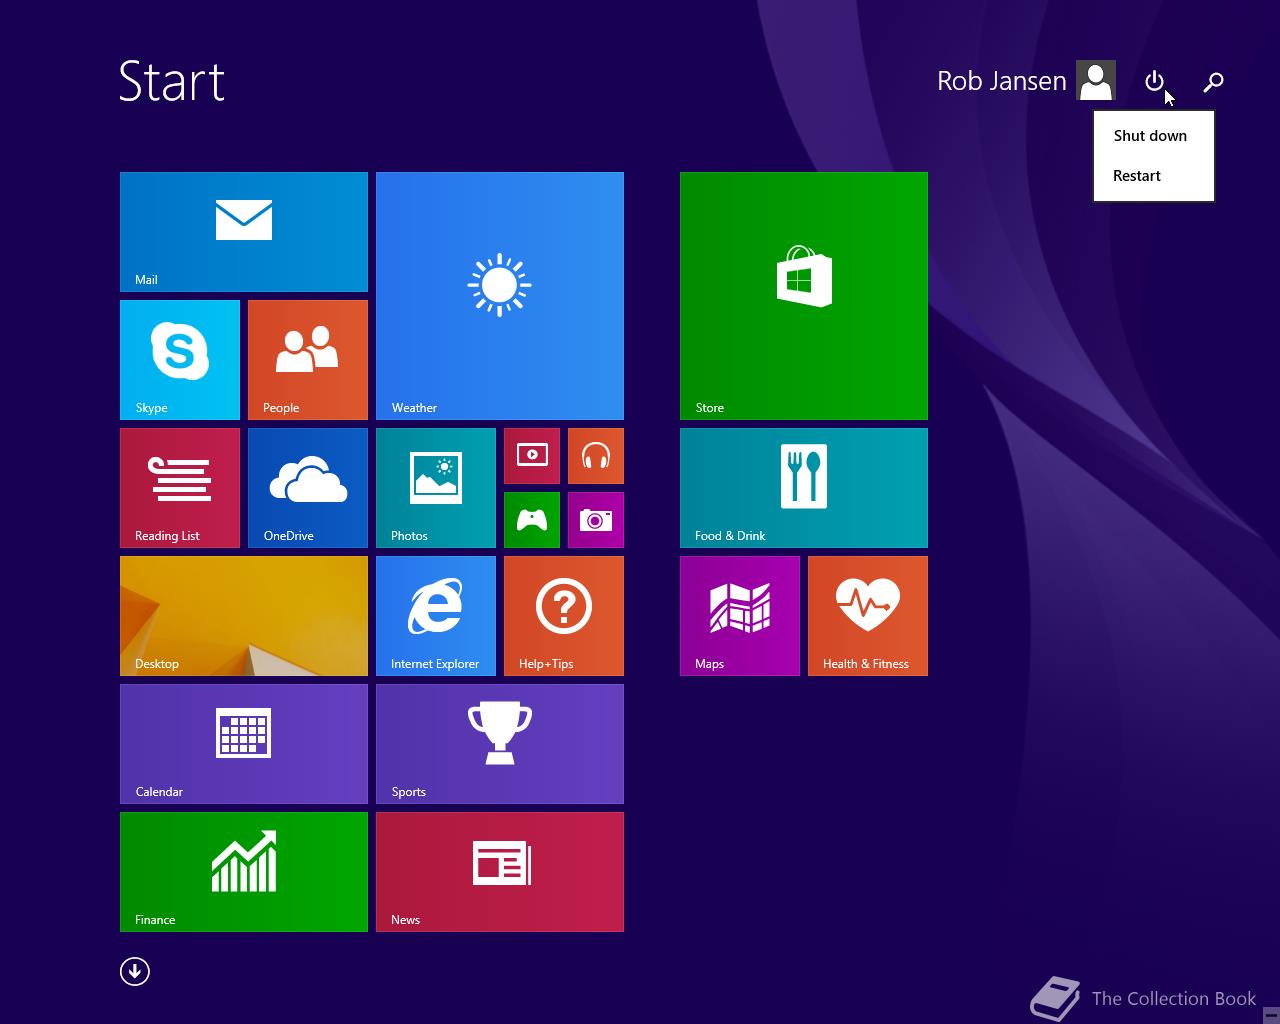Image resolution: width=1280 pixels, height=1024 pixels.
Task: Open the People tile
Action: click(308, 360)
